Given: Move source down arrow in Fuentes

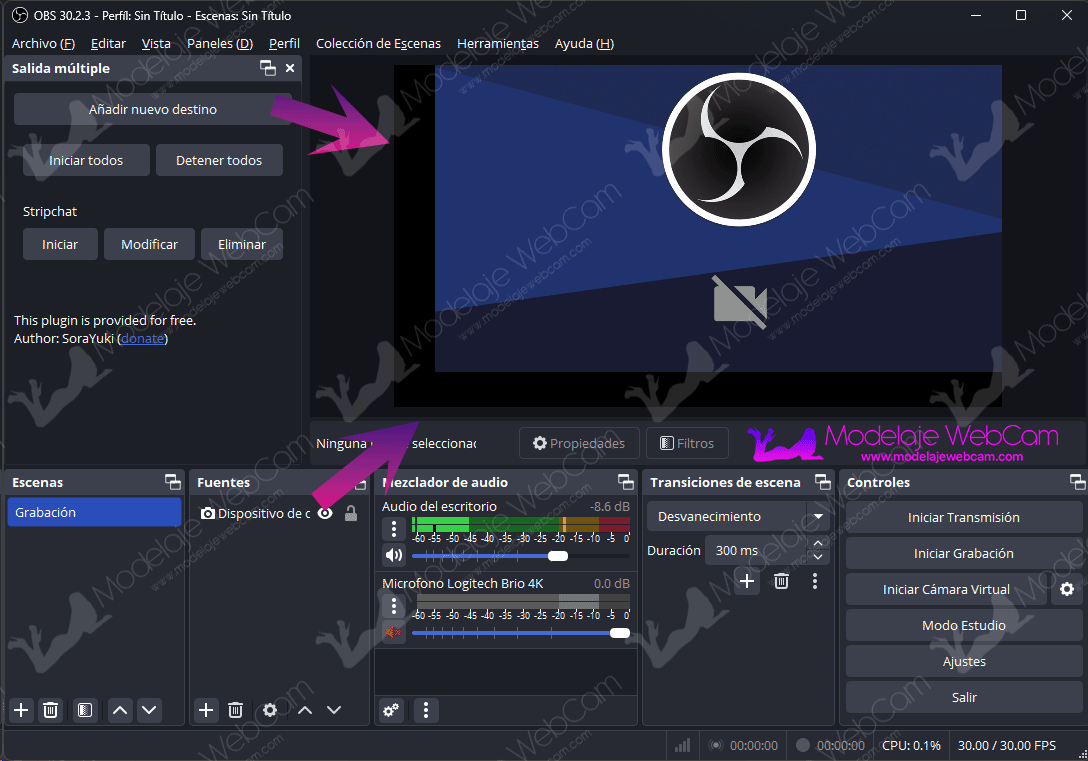Looking at the screenshot, I should pyautogui.click(x=334, y=710).
